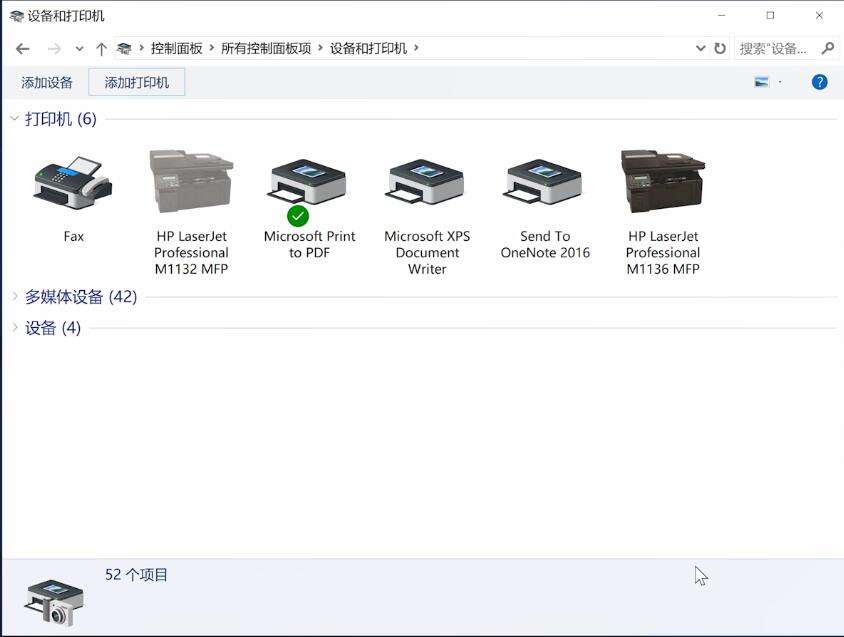Open the Microsoft Print to PDF printer
This screenshot has height=637, width=844.
308,185
